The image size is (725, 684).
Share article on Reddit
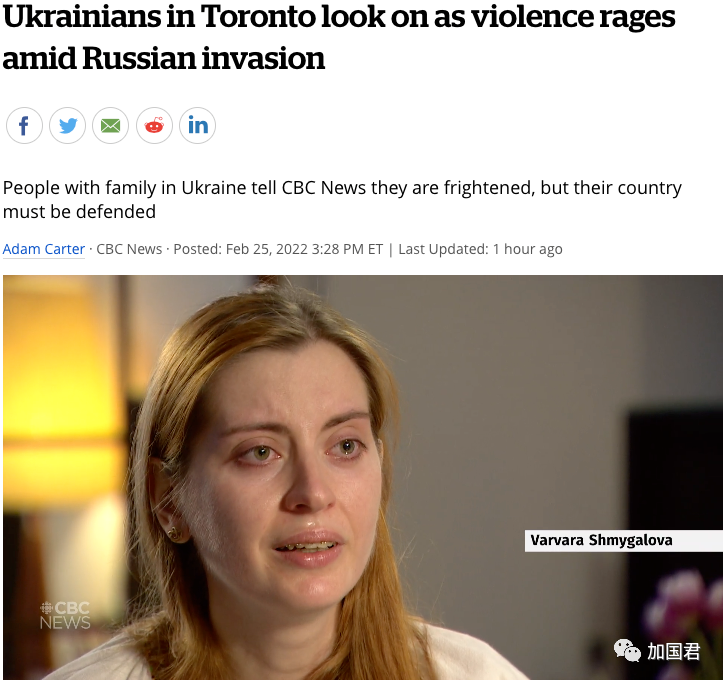click(x=154, y=125)
